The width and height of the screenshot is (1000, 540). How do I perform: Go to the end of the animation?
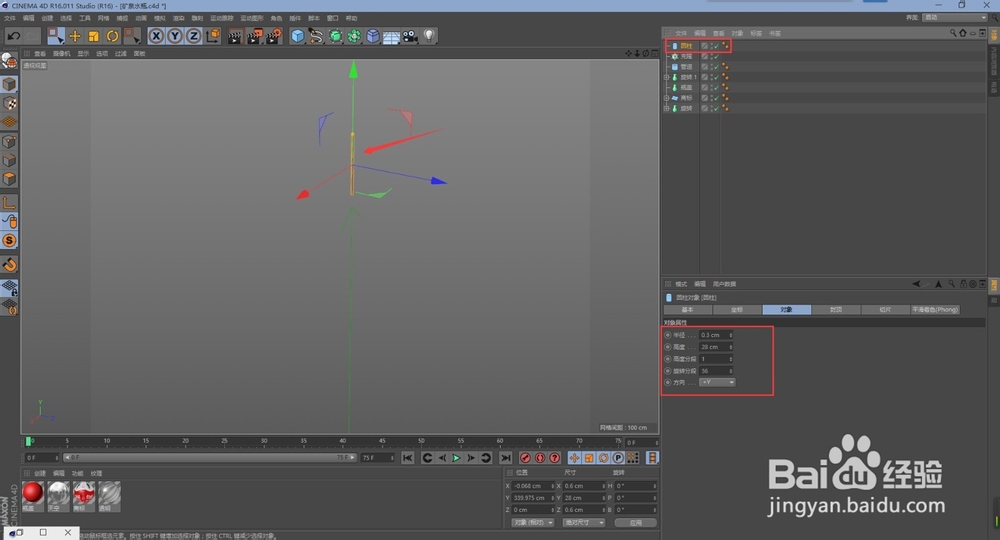click(506, 458)
